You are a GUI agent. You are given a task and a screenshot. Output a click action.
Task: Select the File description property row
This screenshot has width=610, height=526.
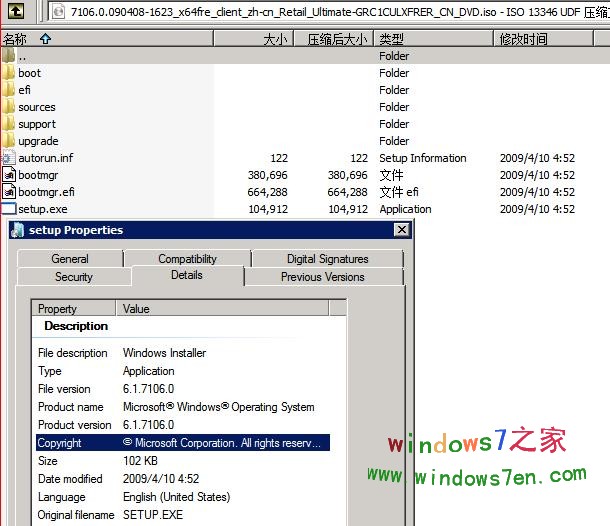pos(183,353)
